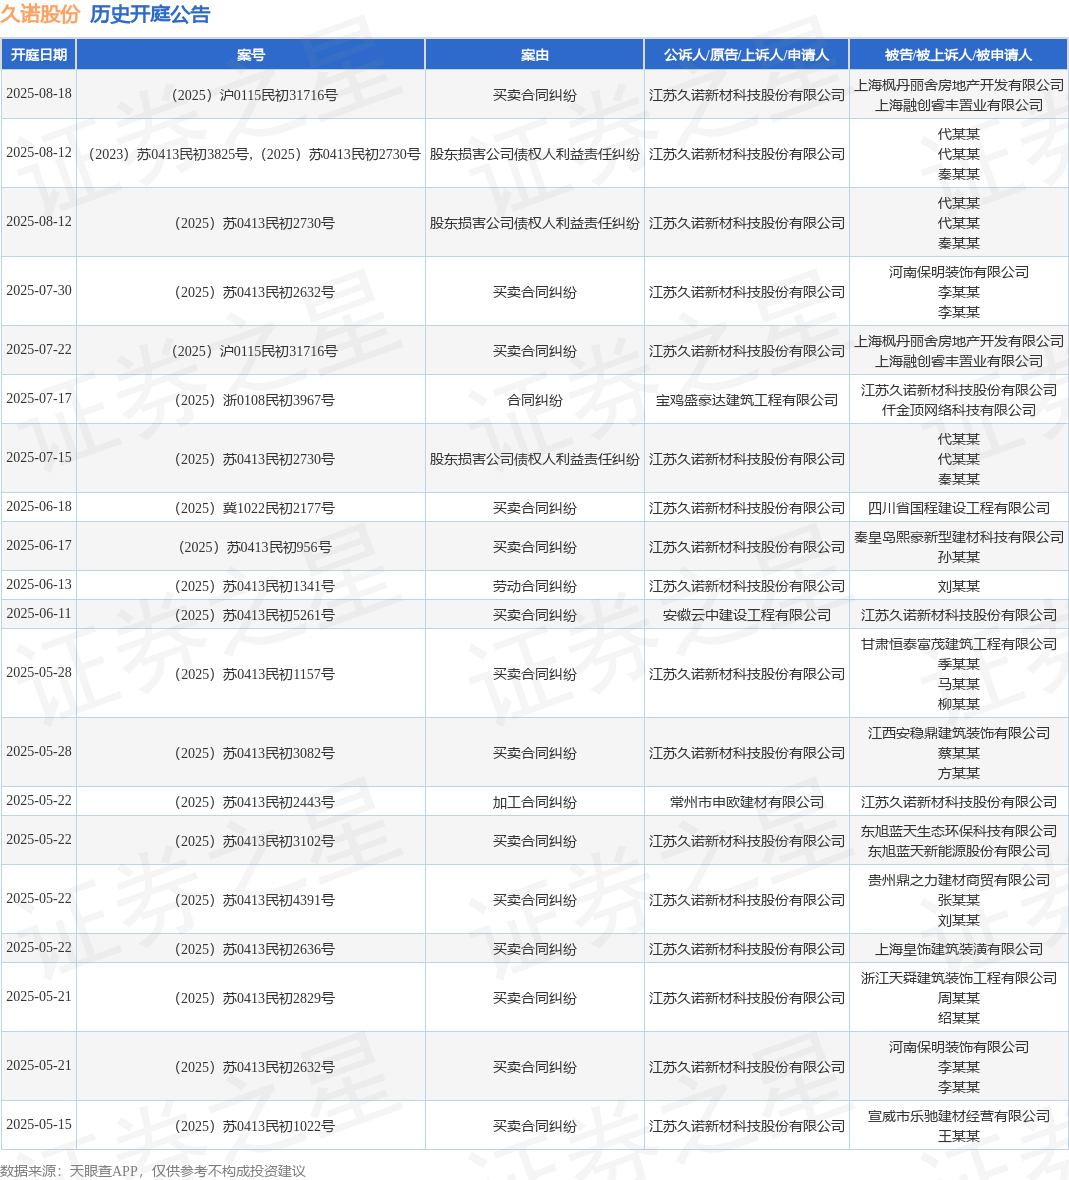Click defendant 上海皇饰建筑装潢有限公司
This screenshot has width=1069, height=1180.
tap(958, 950)
